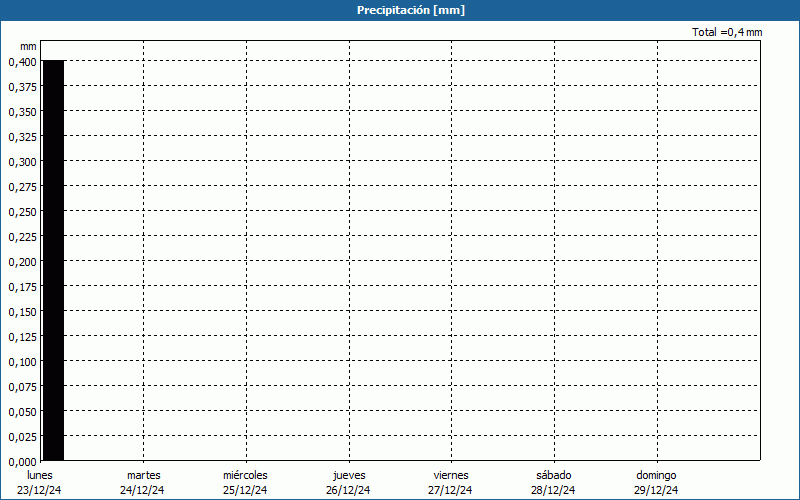Click the 26/12/24 date label
The image size is (800, 500).
pyautogui.click(x=348, y=490)
